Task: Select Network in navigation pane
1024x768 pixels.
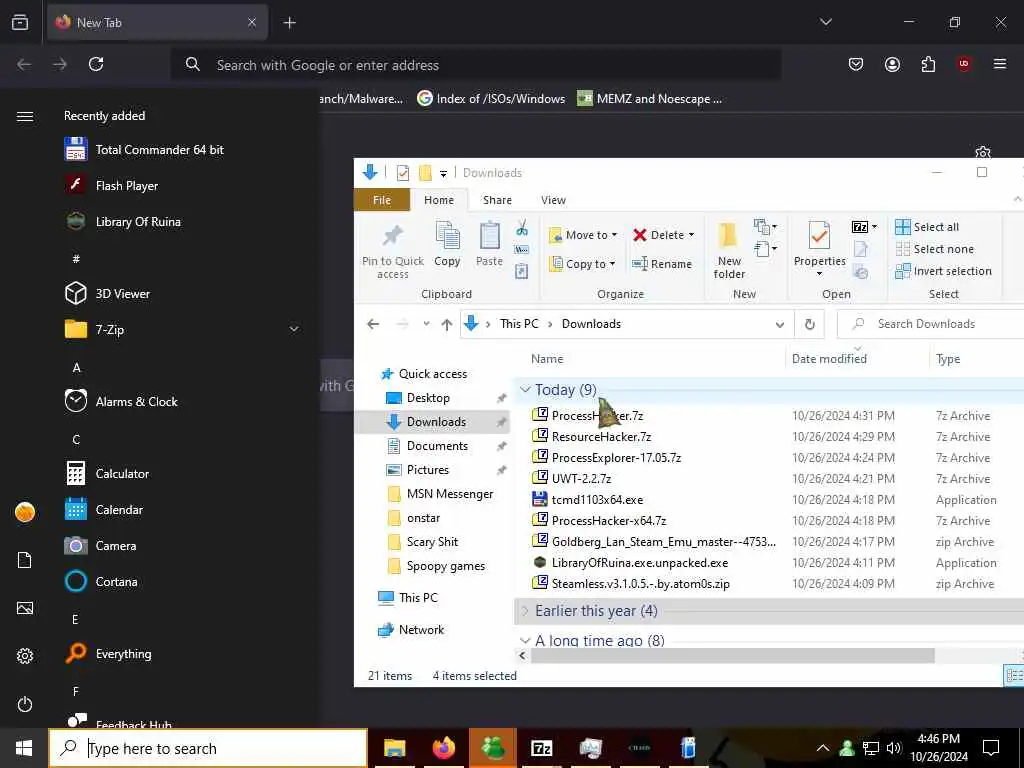Action: coord(411,630)
